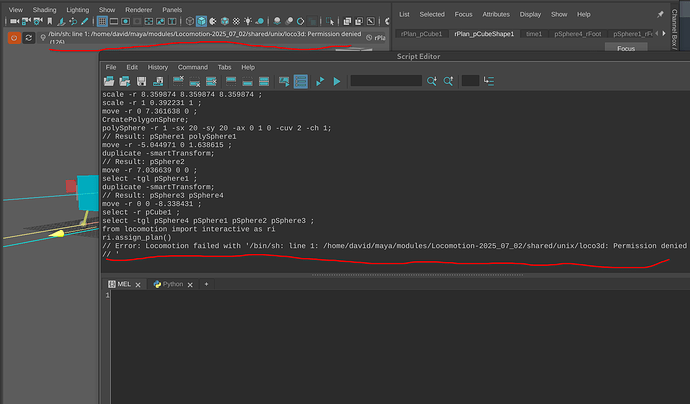690x404 pixels.
Task: Open Attribute Editor Attributes menu
Action: coord(496,14)
